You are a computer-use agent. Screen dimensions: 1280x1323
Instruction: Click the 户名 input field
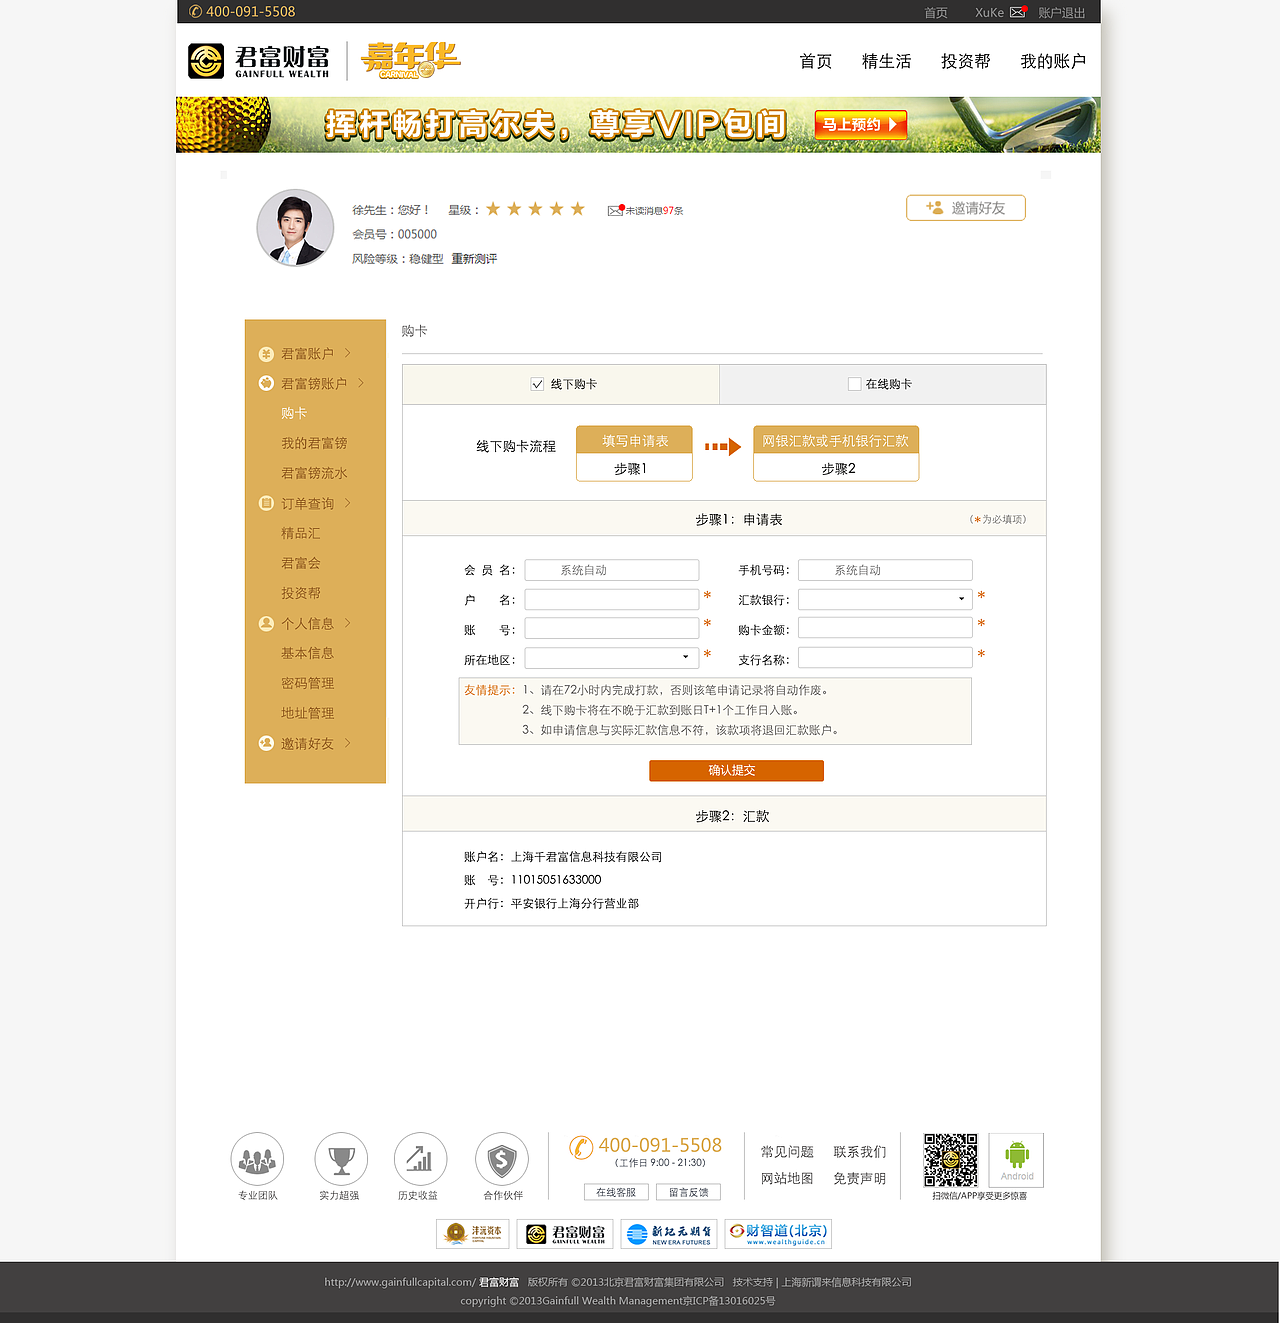coord(611,598)
